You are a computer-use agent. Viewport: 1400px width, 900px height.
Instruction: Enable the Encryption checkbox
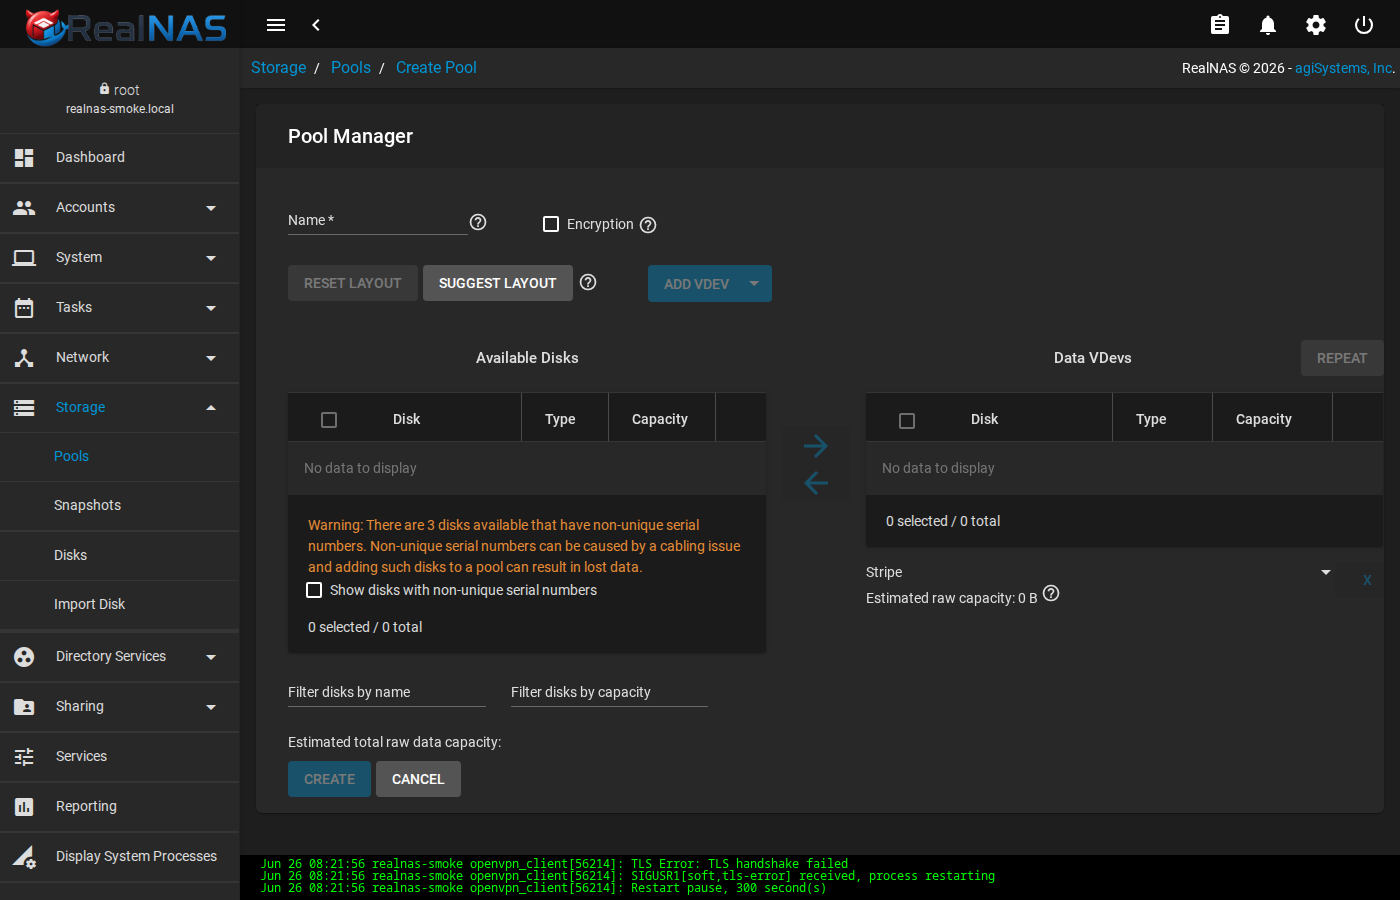(551, 224)
